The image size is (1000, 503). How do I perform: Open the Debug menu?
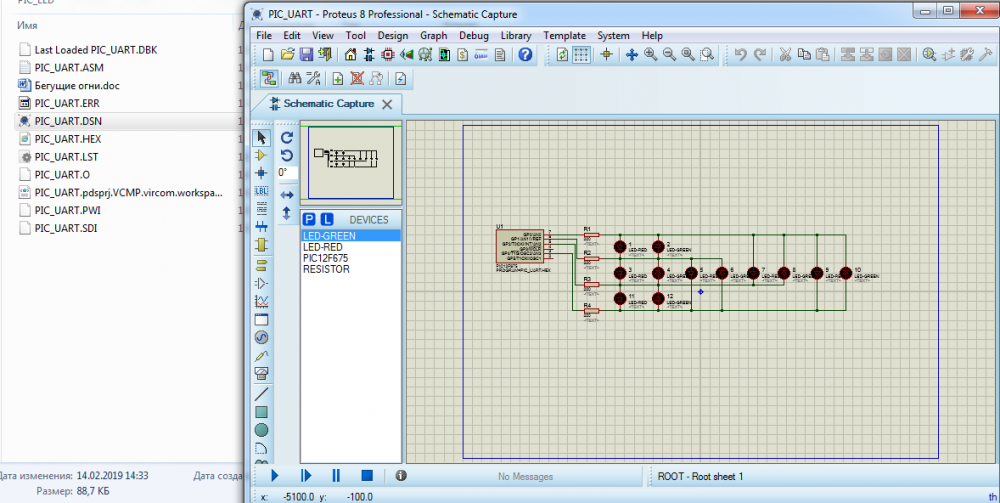pyautogui.click(x=474, y=35)
